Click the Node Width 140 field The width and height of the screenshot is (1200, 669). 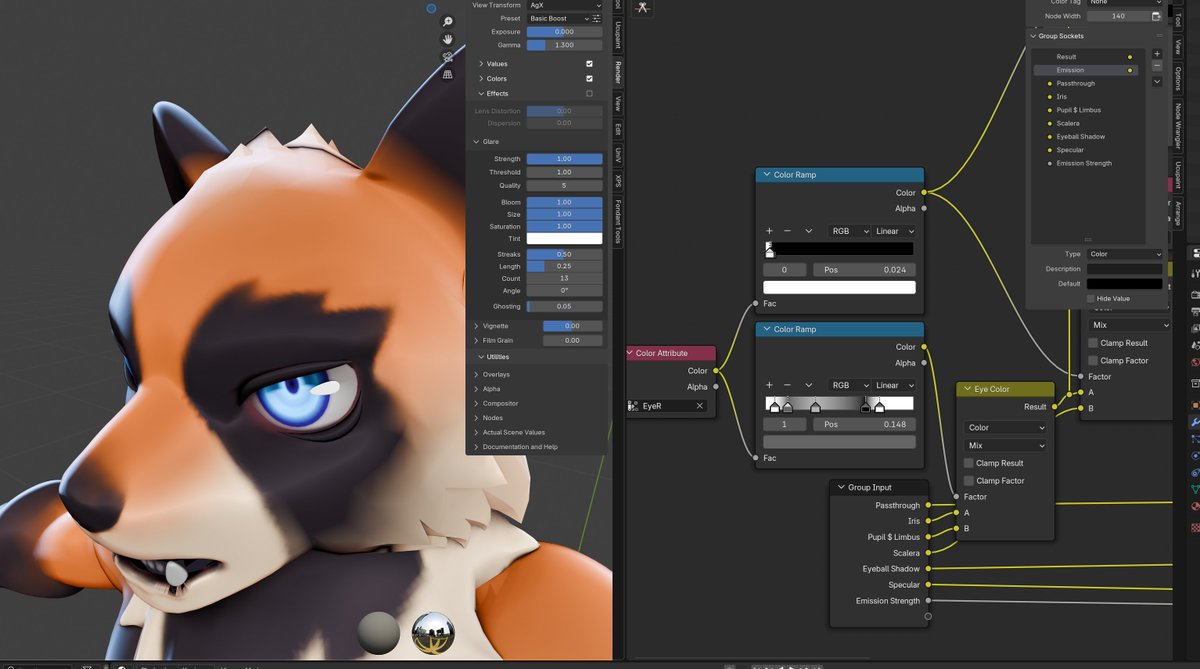click(x=1118, y=16)
